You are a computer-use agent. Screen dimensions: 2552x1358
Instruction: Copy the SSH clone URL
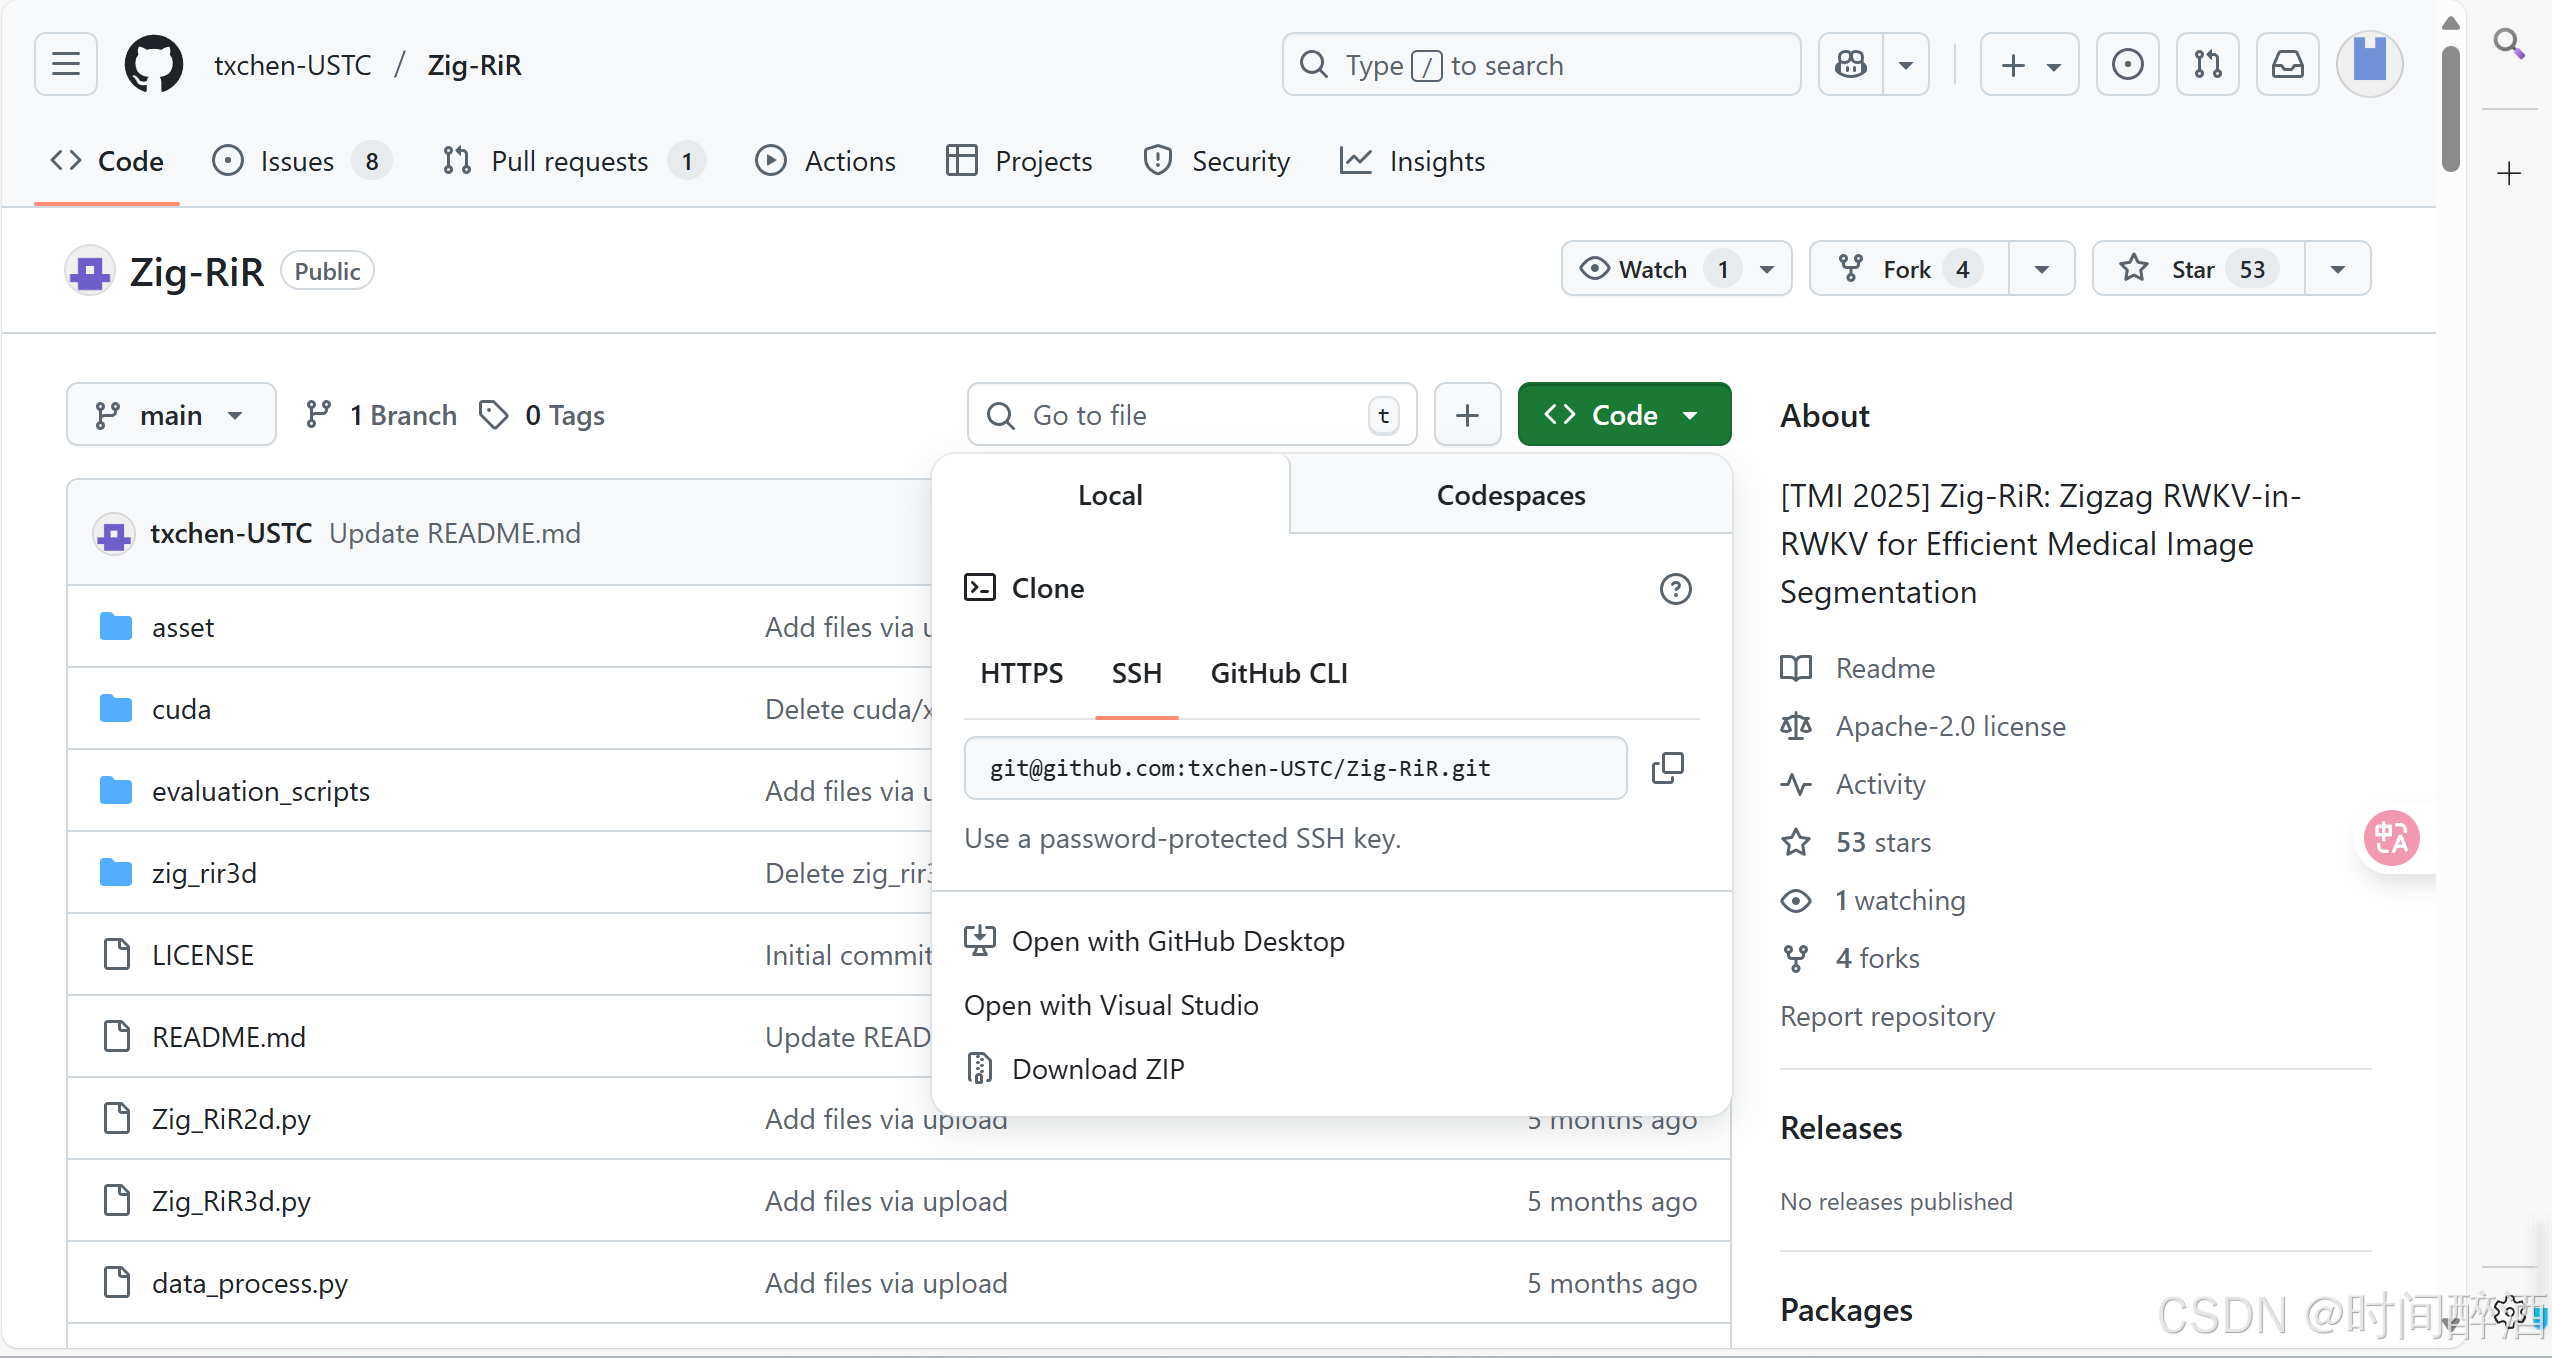pos(1668,768)
